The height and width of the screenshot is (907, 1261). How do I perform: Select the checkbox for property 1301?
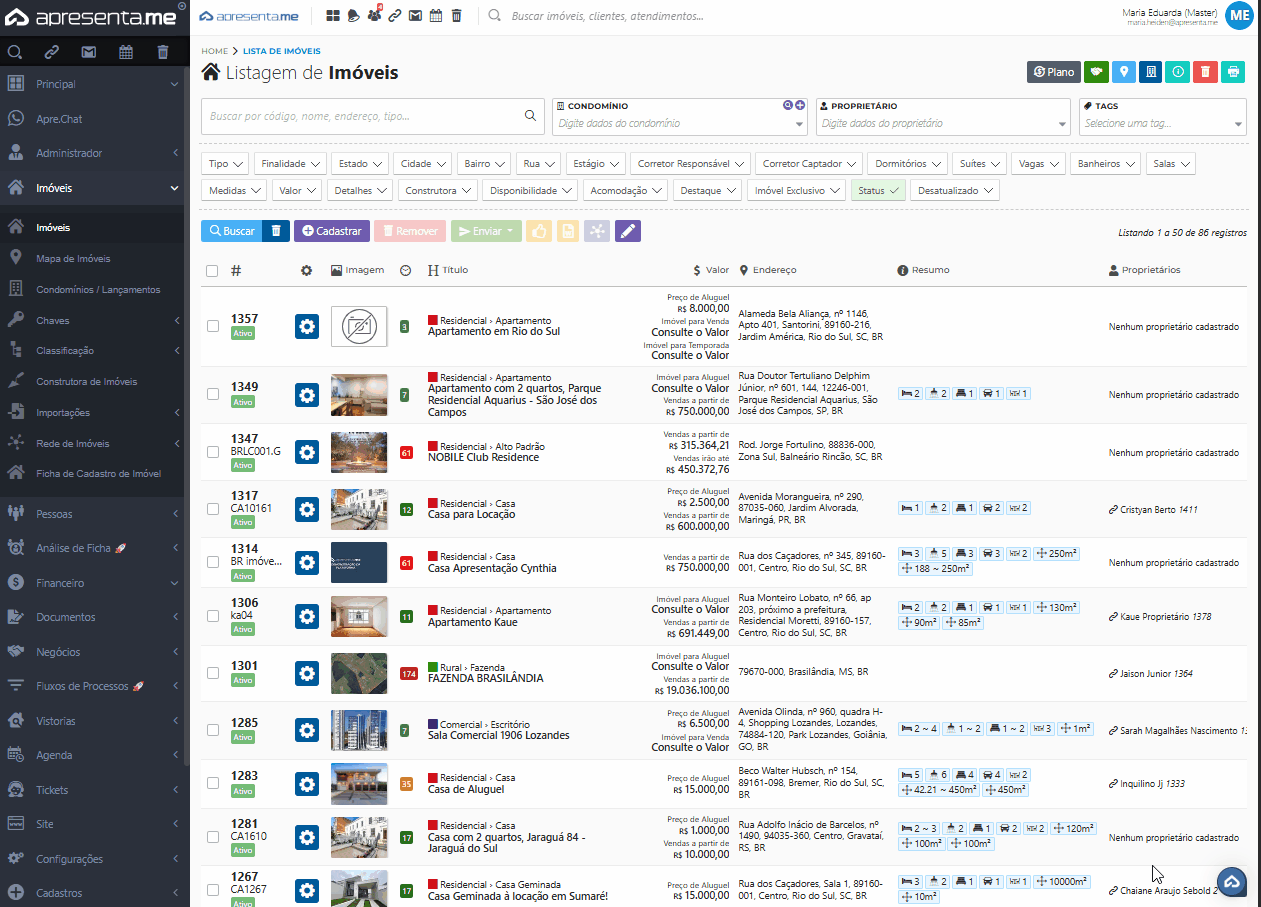point(213,673)
